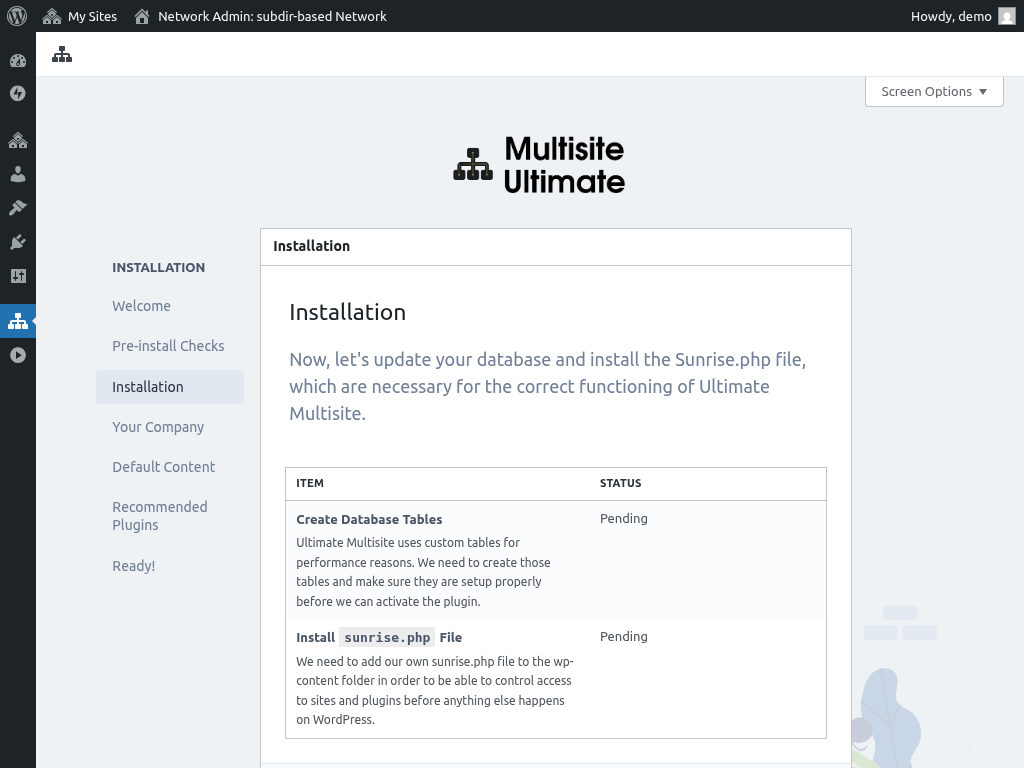The width and height of the screenshot is (1024, 768).
Task: Click the Network Admin home icon
Action: (142, 16)
